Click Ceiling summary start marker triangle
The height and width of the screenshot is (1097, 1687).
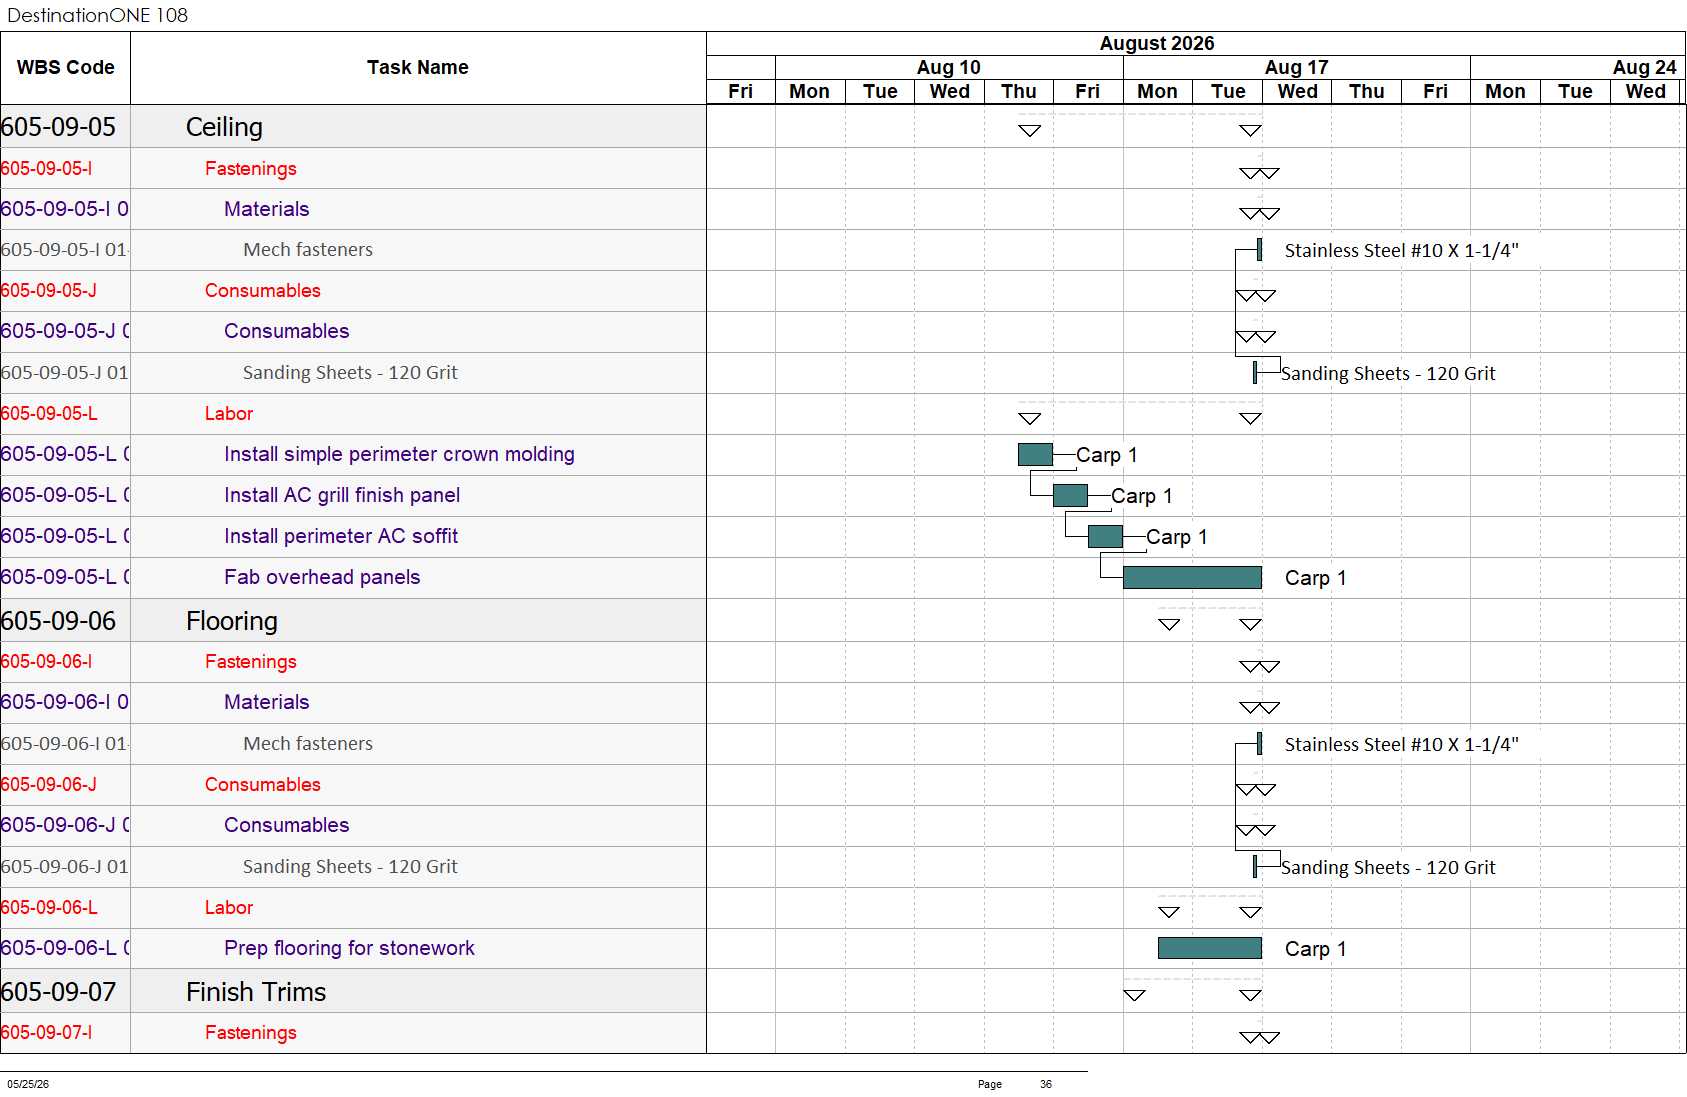click(x=1030, y=131)
